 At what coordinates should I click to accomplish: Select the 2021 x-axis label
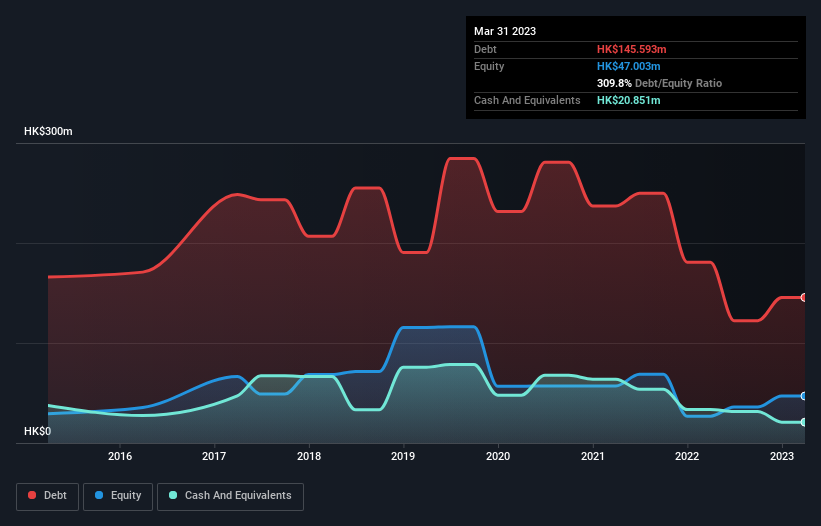(x=593, y=456)
